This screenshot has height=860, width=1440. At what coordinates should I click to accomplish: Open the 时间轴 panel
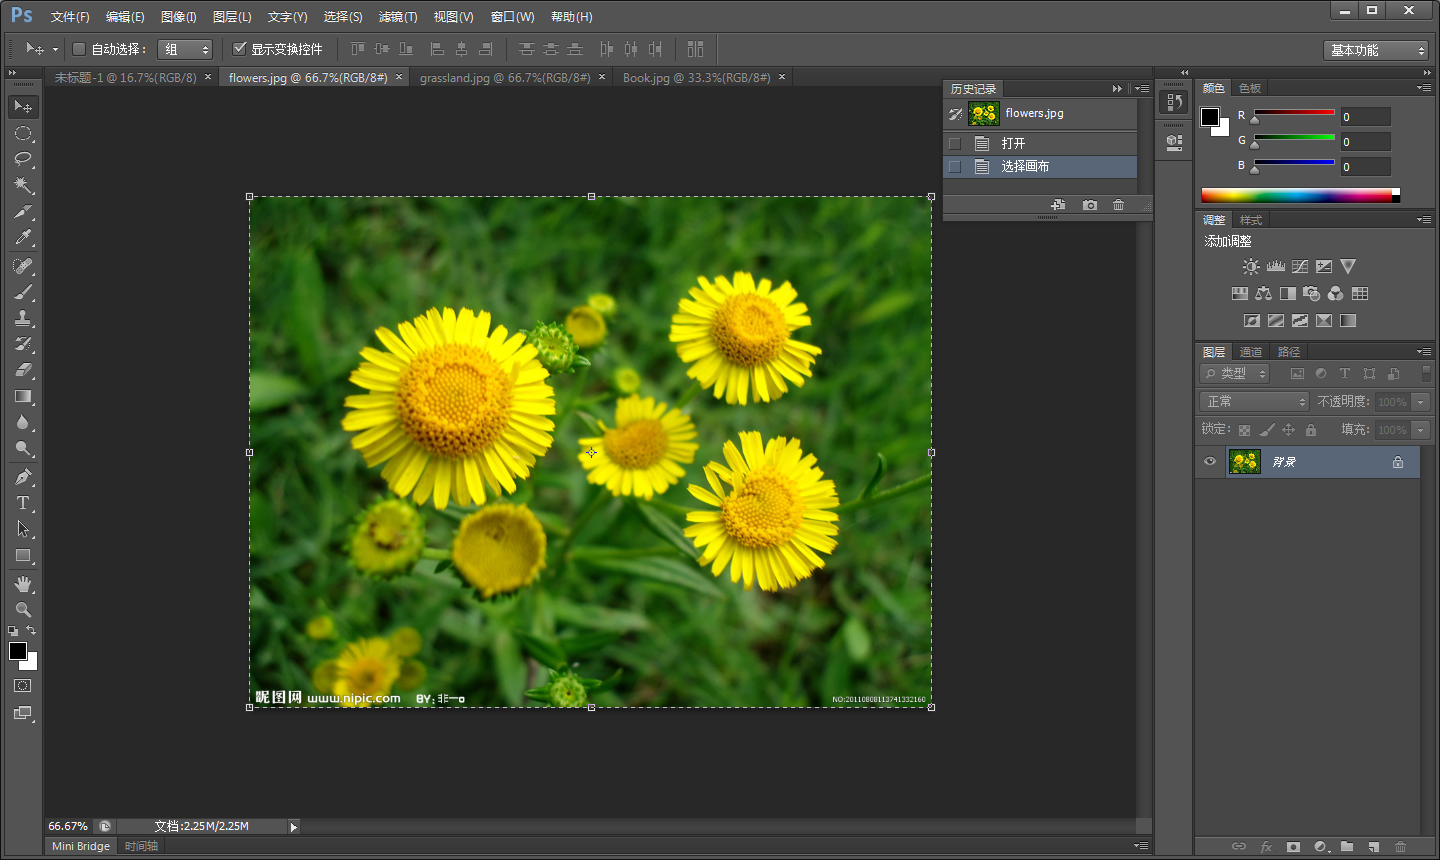pyautogui.click(x=141, y=846)
